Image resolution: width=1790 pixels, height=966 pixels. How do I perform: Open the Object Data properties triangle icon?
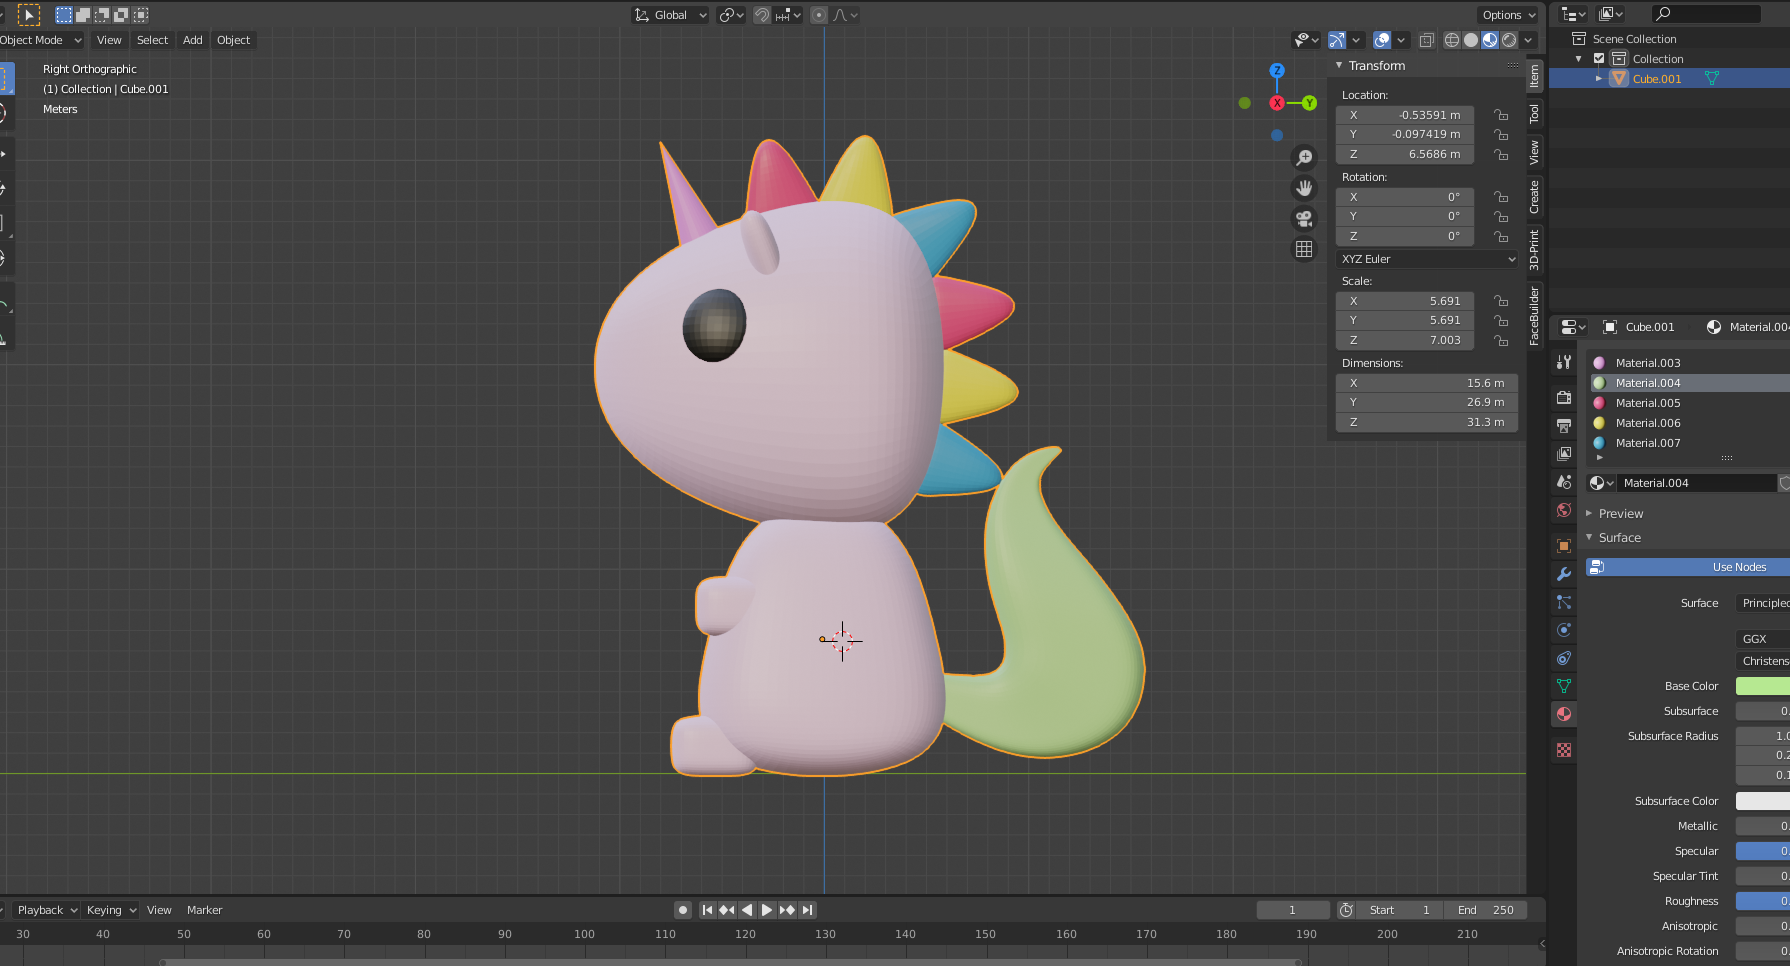[x=1564, y=686]
